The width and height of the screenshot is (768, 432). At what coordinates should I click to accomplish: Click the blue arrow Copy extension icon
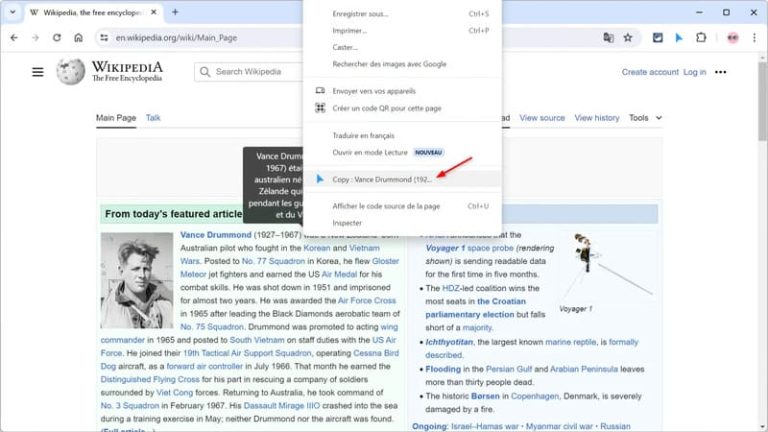click(x=679, y=37)
